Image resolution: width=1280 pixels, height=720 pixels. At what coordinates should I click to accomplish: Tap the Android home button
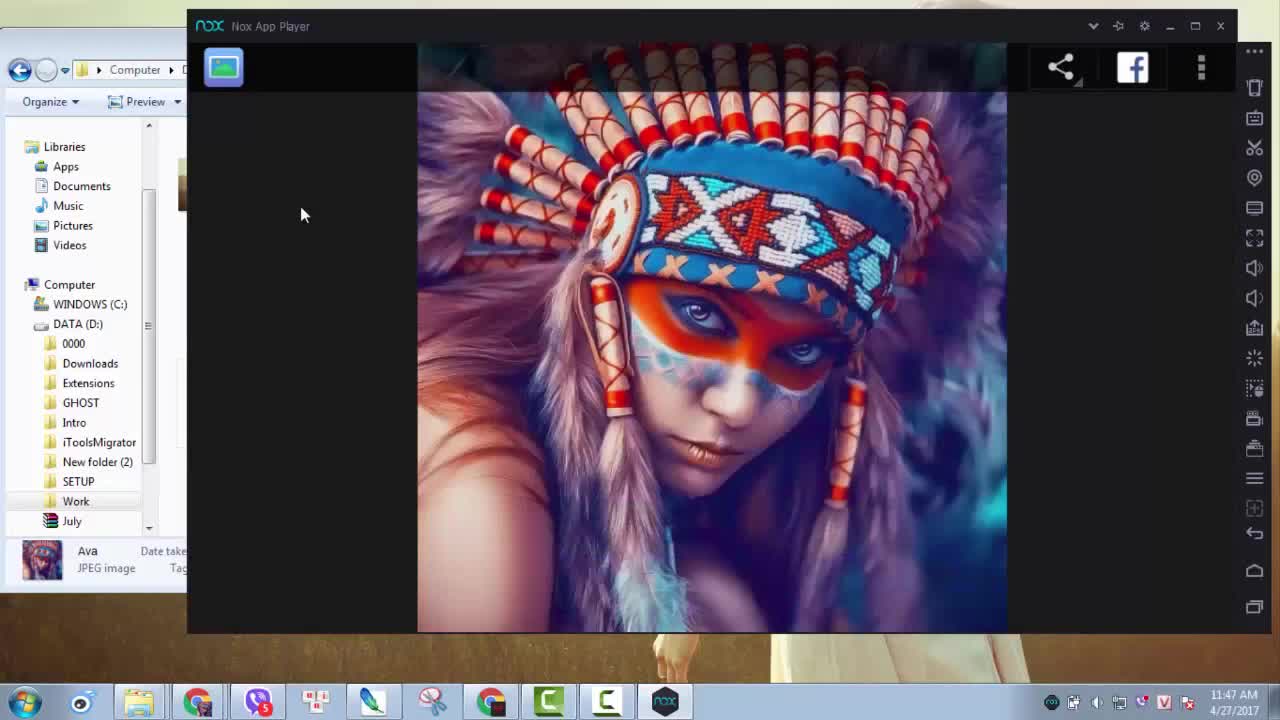tap(1254, 571)
